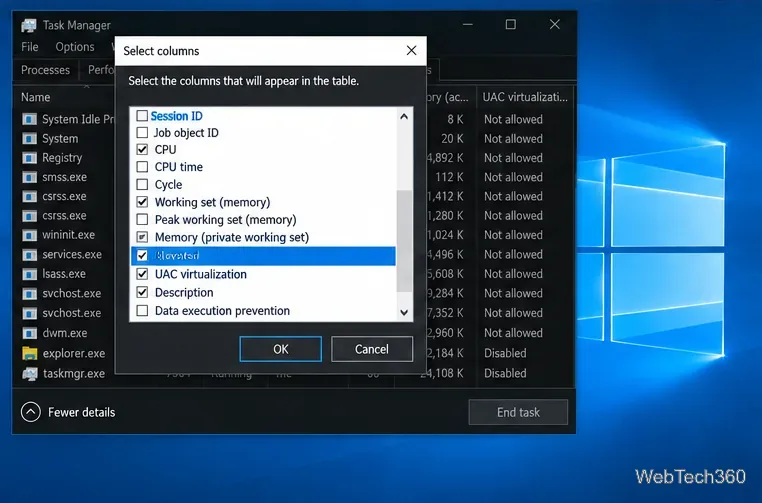Open the File menu
This screenshot has height=503, width=762.
(30, 47)
